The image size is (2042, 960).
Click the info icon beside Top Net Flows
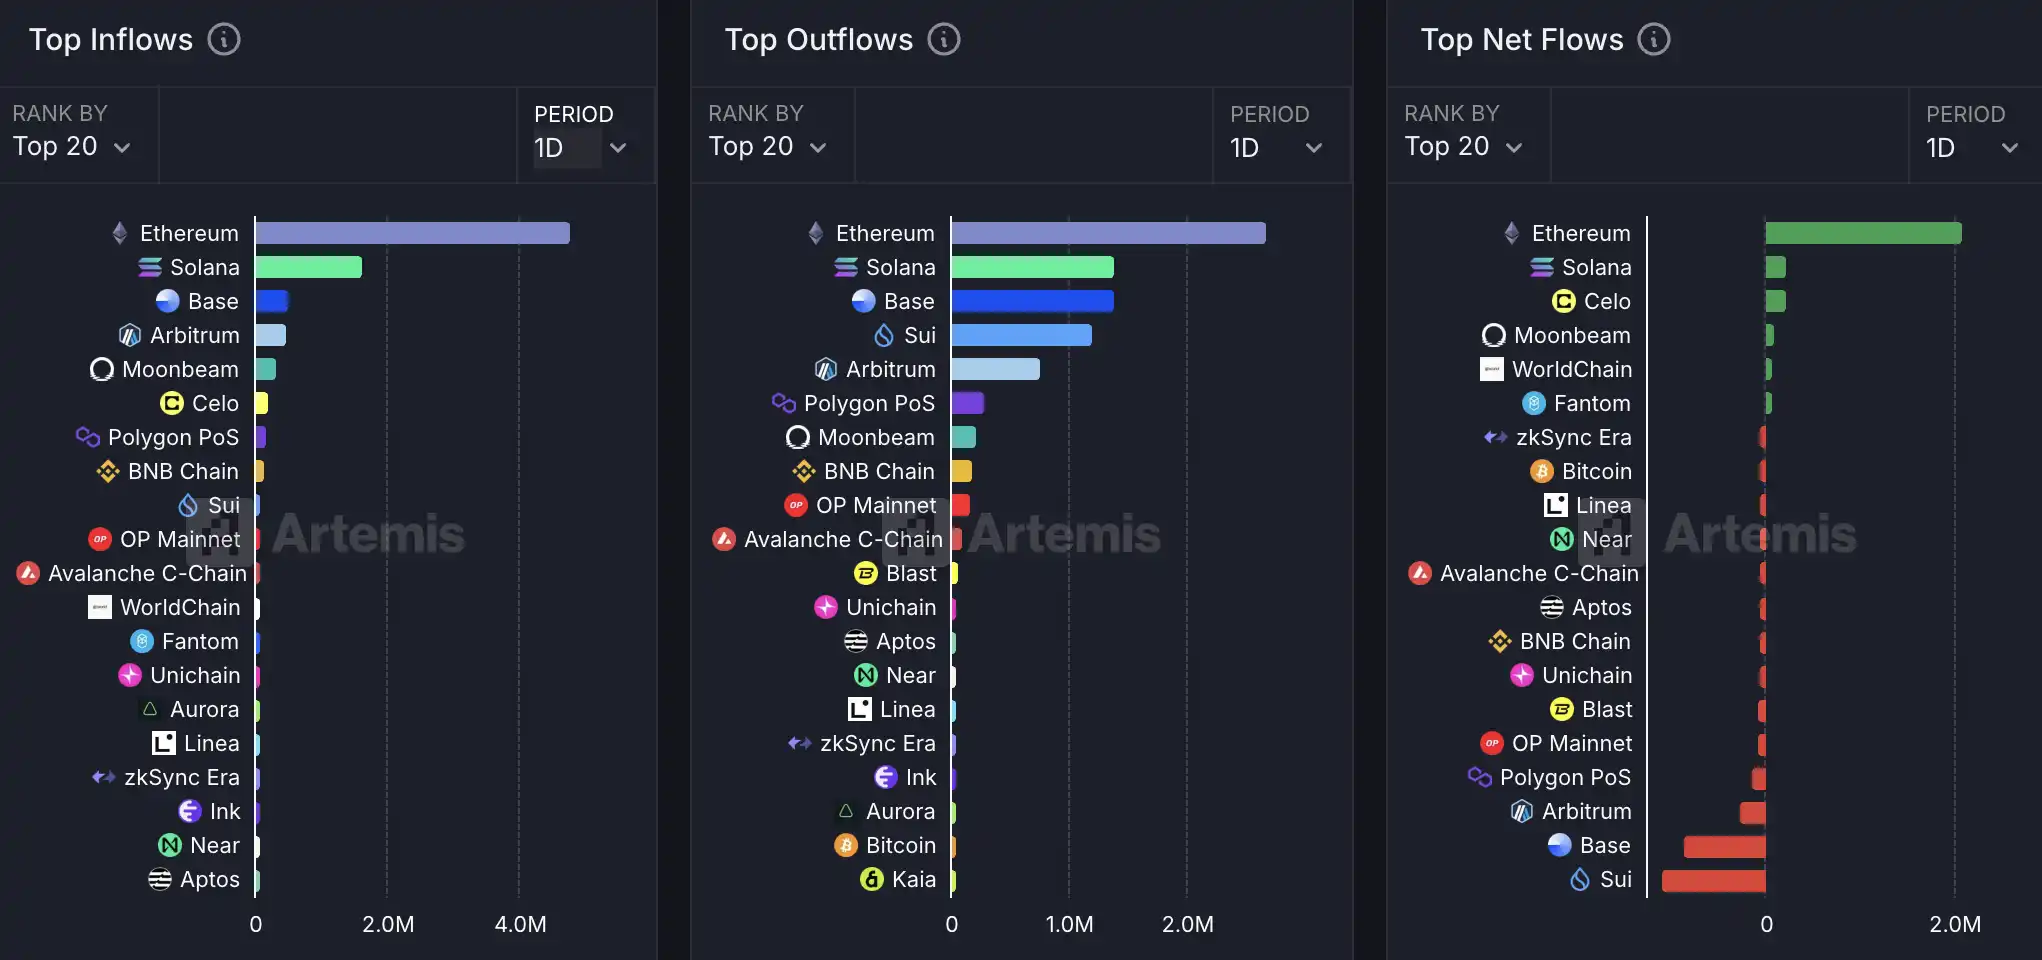[x=1654, y=39]
